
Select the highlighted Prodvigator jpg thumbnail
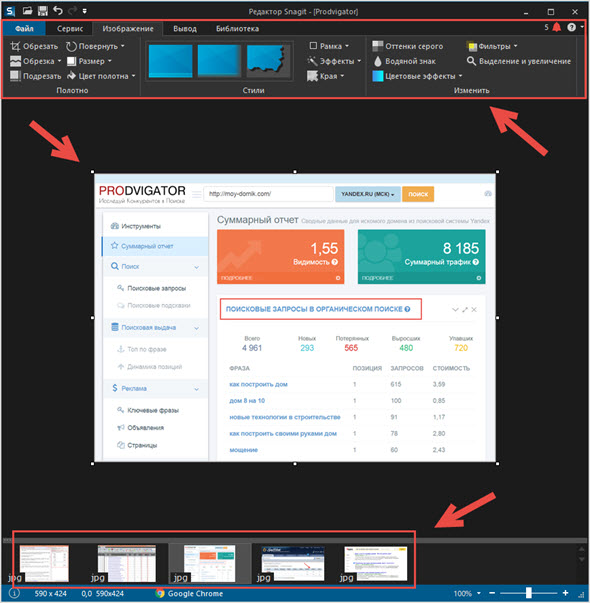(x=209, y=563)
